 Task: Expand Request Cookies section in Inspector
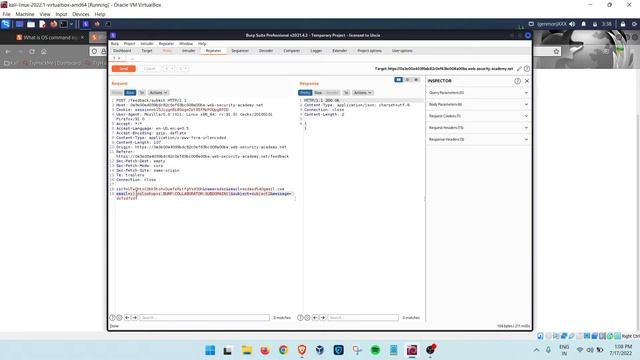click(478, 116)
